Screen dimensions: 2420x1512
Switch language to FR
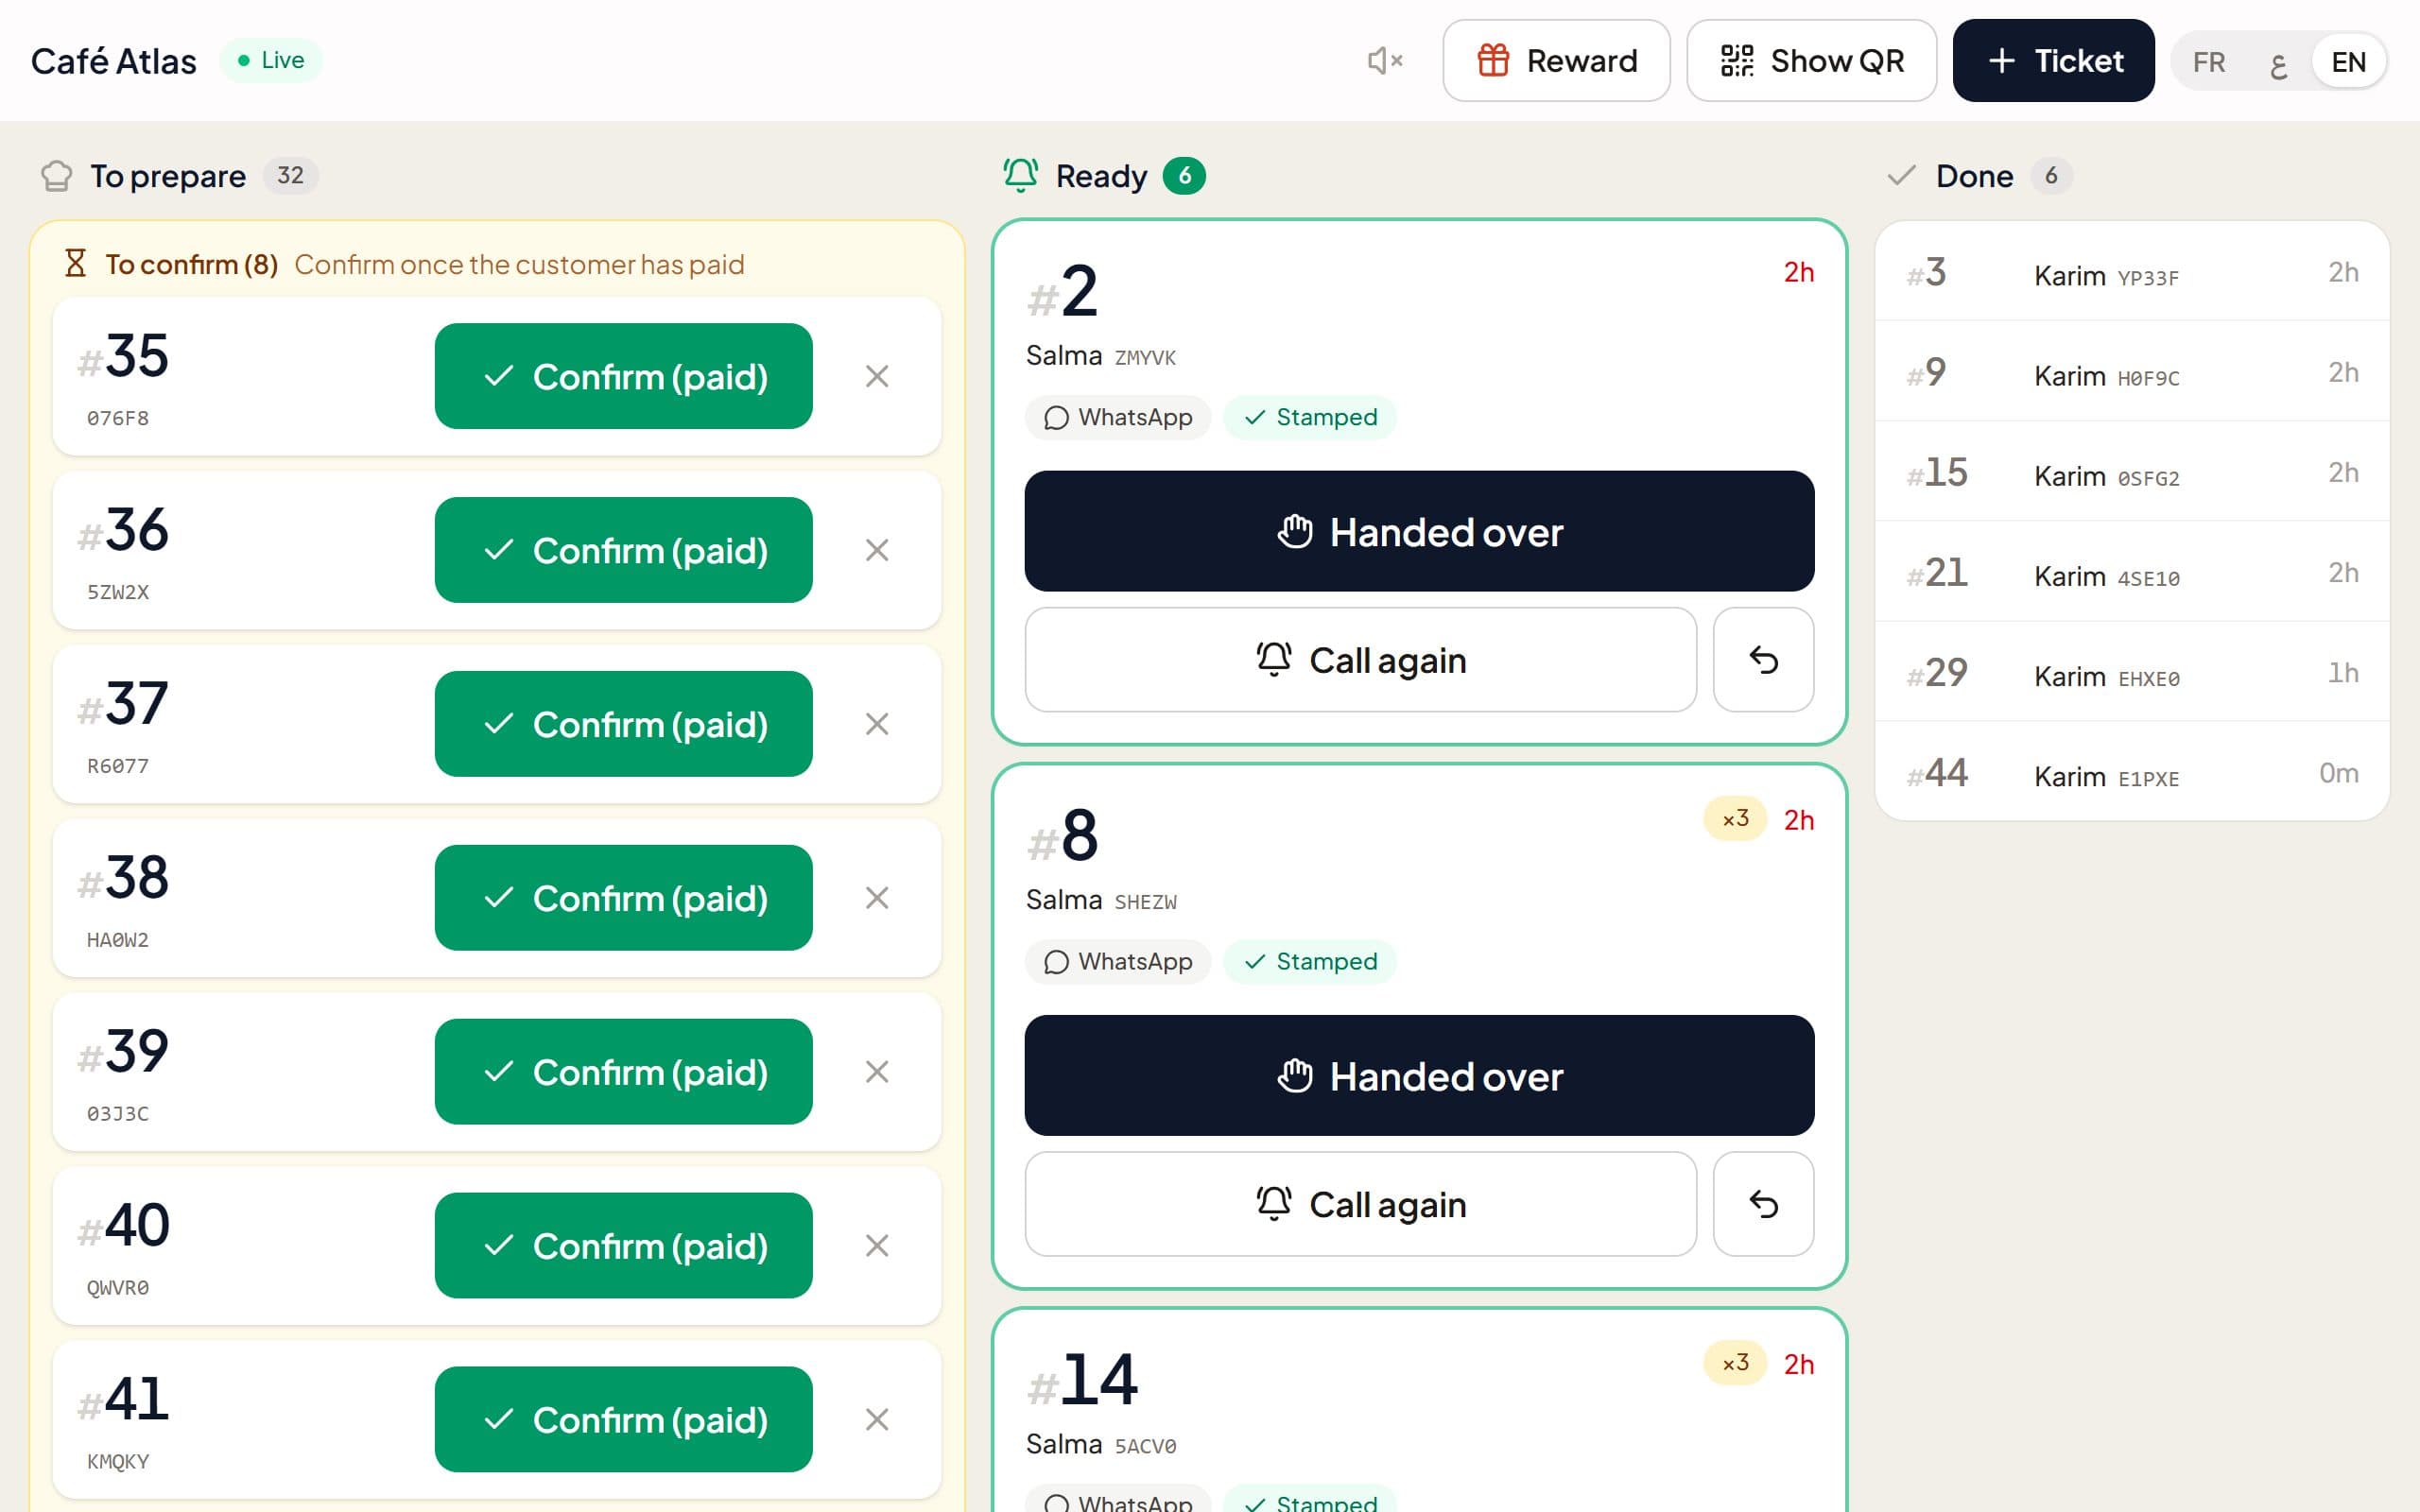[2208, 62]
